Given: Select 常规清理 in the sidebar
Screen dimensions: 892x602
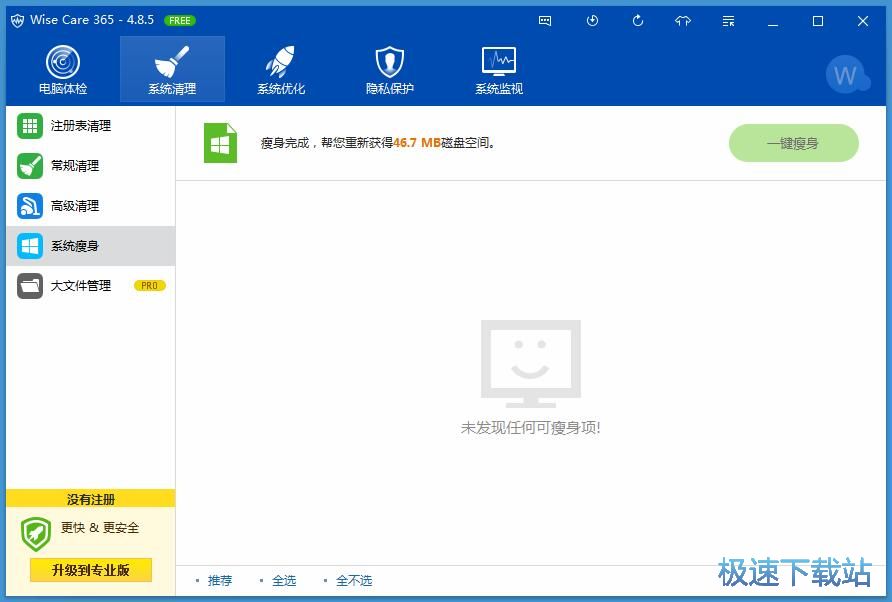Looking at the screenshot, I should (90, 166).
